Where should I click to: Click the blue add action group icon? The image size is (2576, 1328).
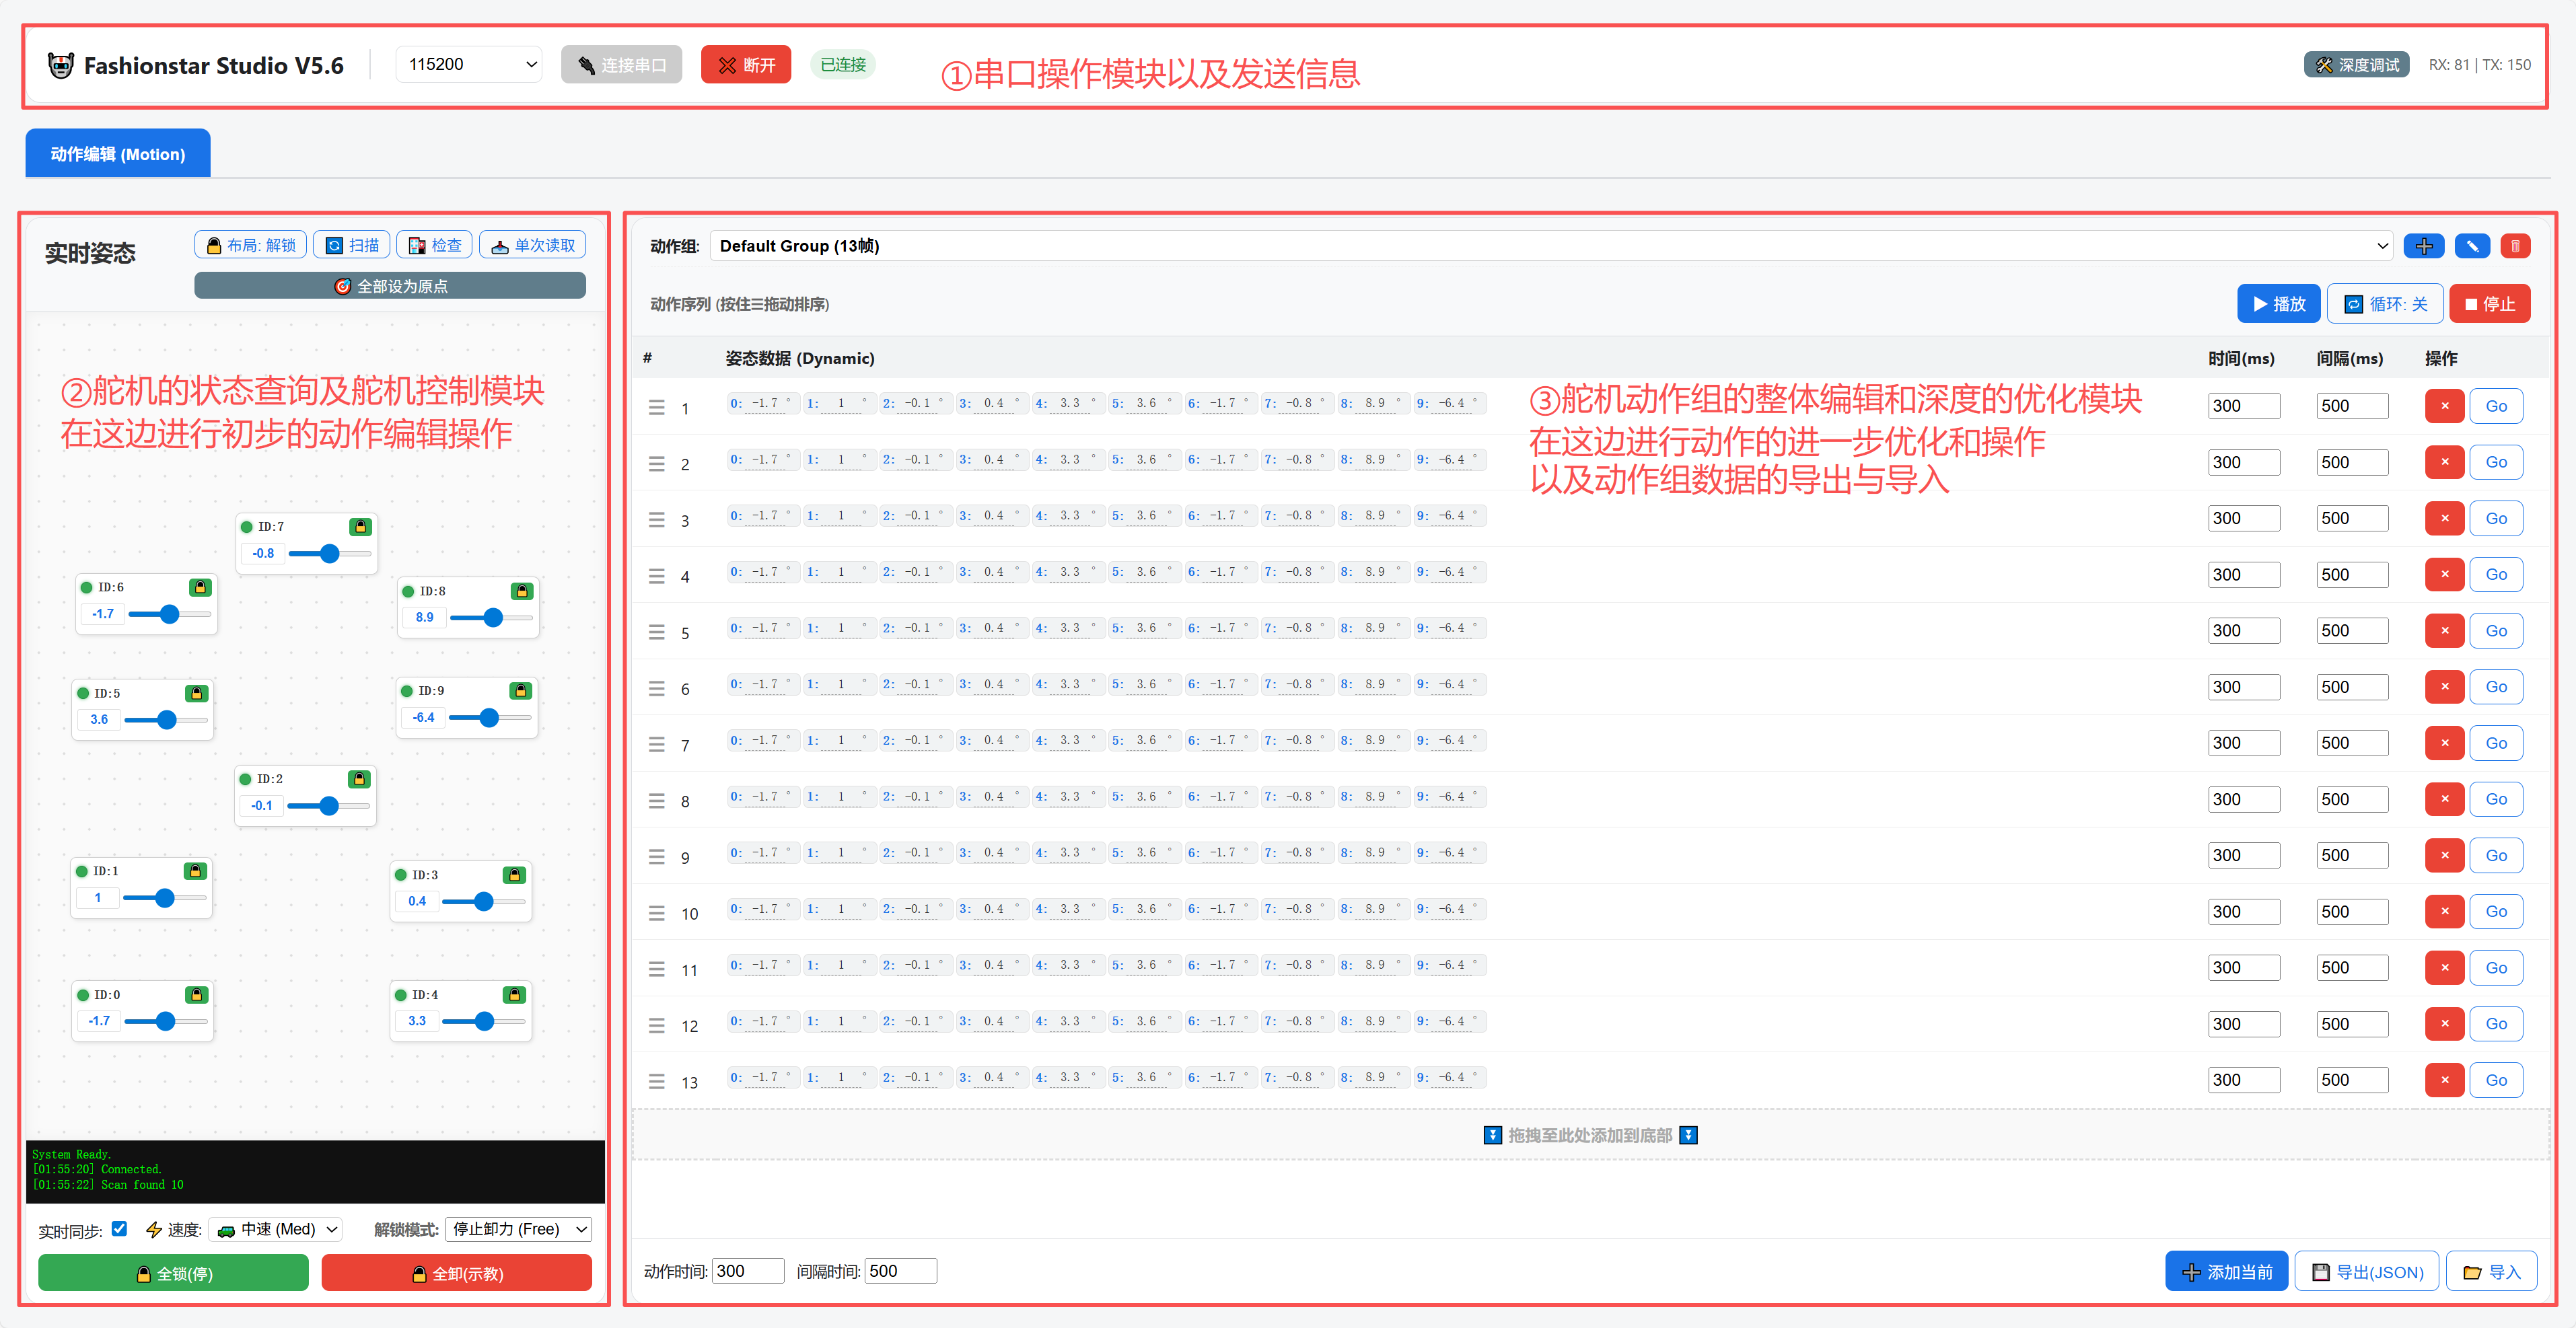[2423, 246]
